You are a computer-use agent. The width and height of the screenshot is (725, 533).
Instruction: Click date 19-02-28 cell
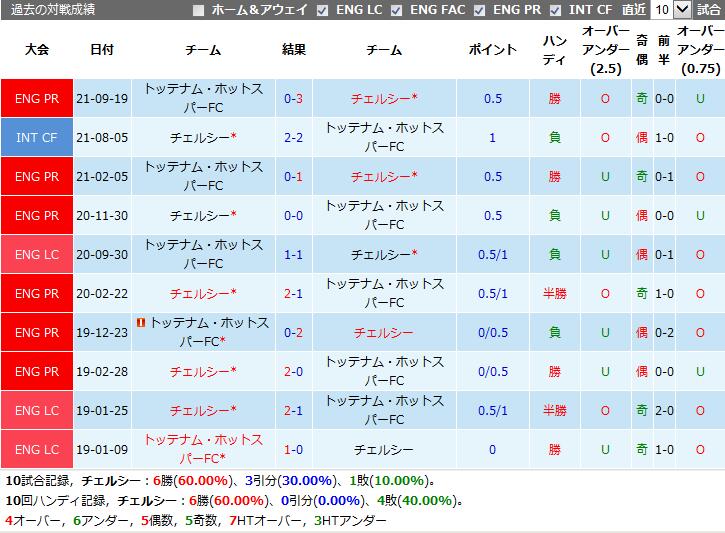102,372
